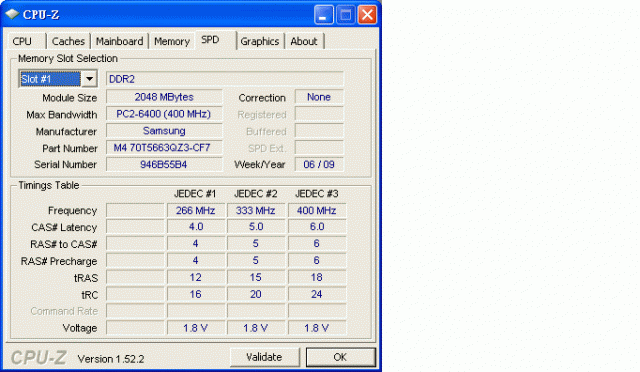Click part number M4 70T5663QZ3-CF7

pyautogui.click(x=164, y=148)
